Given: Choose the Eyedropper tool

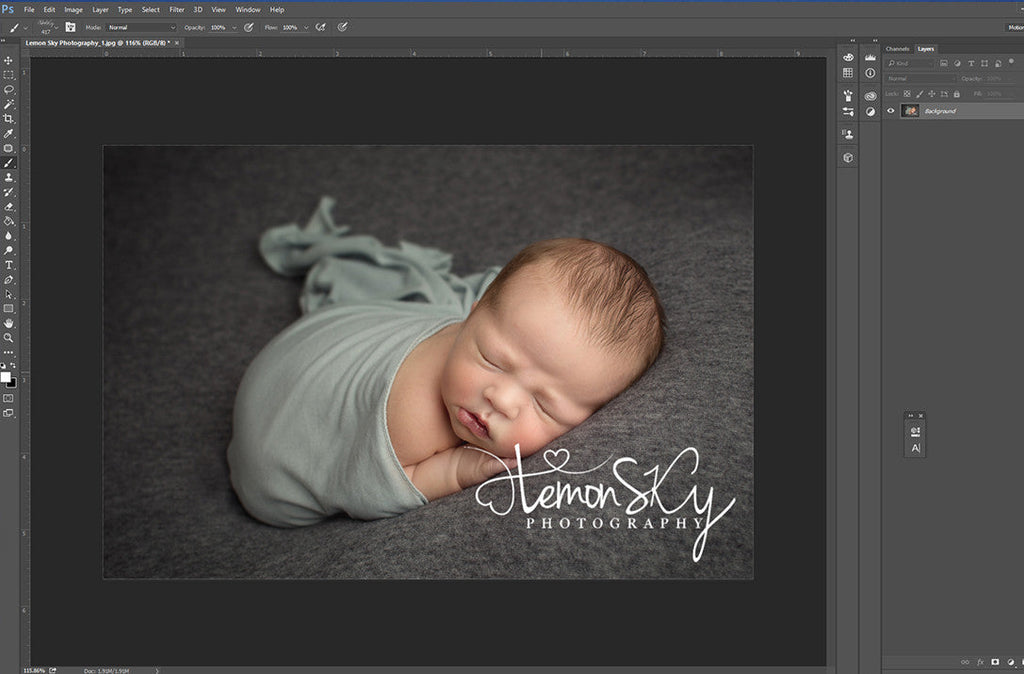Looking at the screenshot, I should 9,133.
